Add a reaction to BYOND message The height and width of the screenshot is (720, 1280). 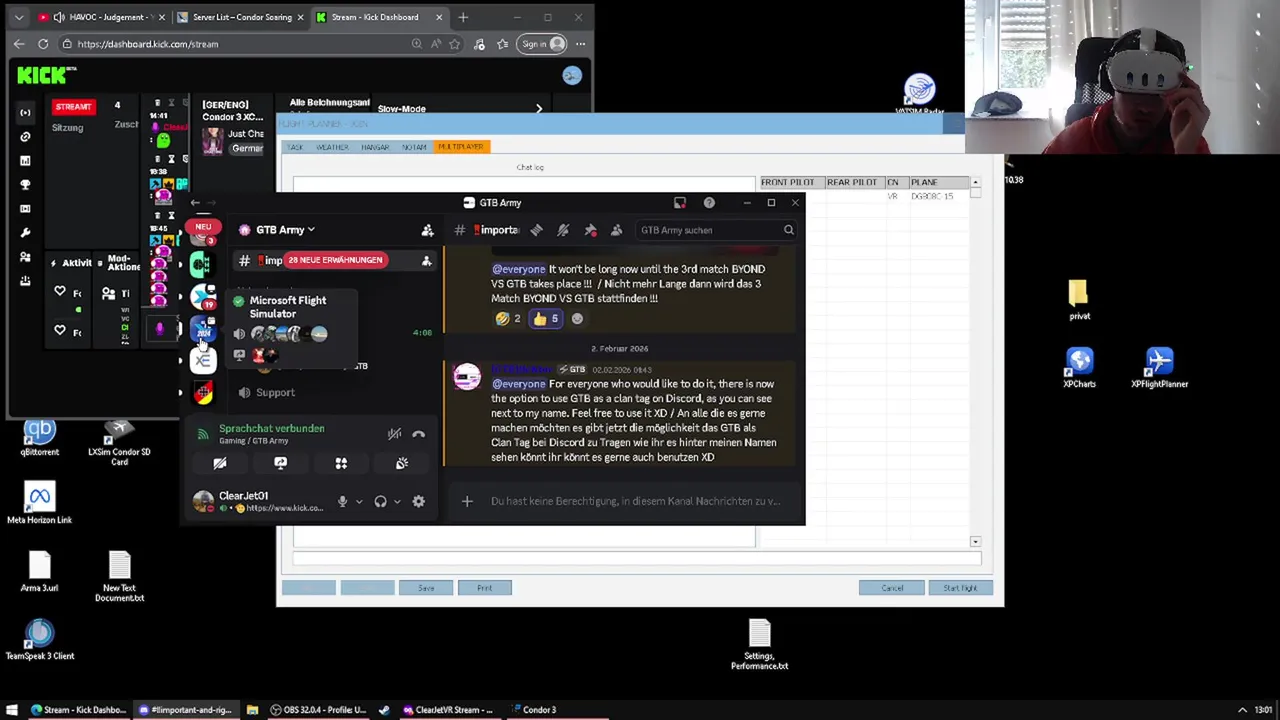coord(577,319)
